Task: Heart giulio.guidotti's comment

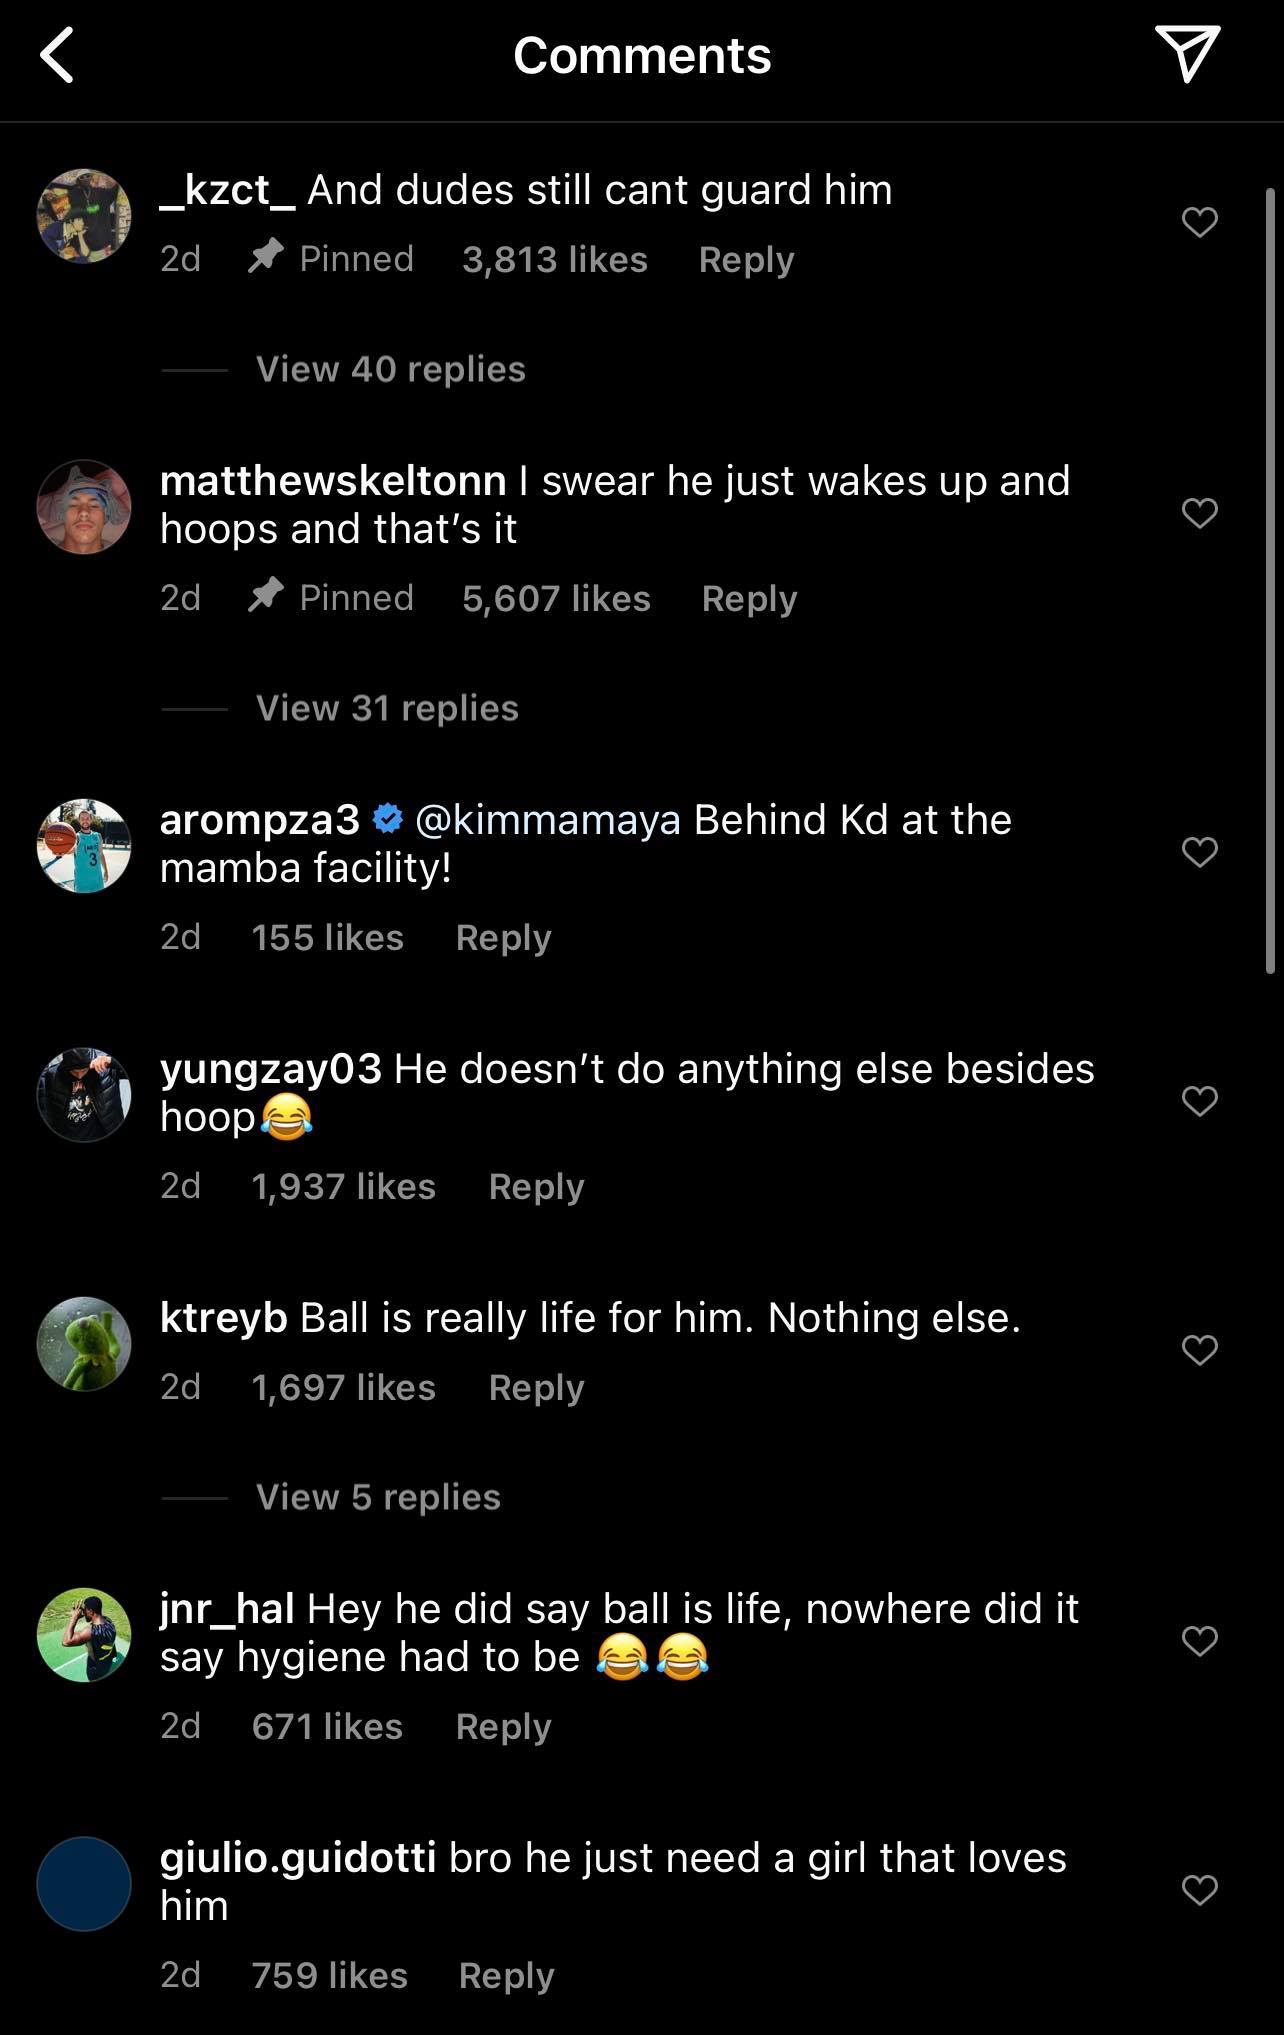Action: (1199, 1890)
